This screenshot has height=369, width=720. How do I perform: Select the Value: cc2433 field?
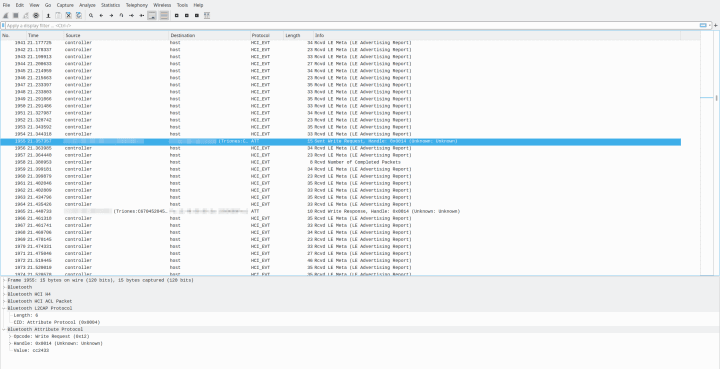point(31,350)
